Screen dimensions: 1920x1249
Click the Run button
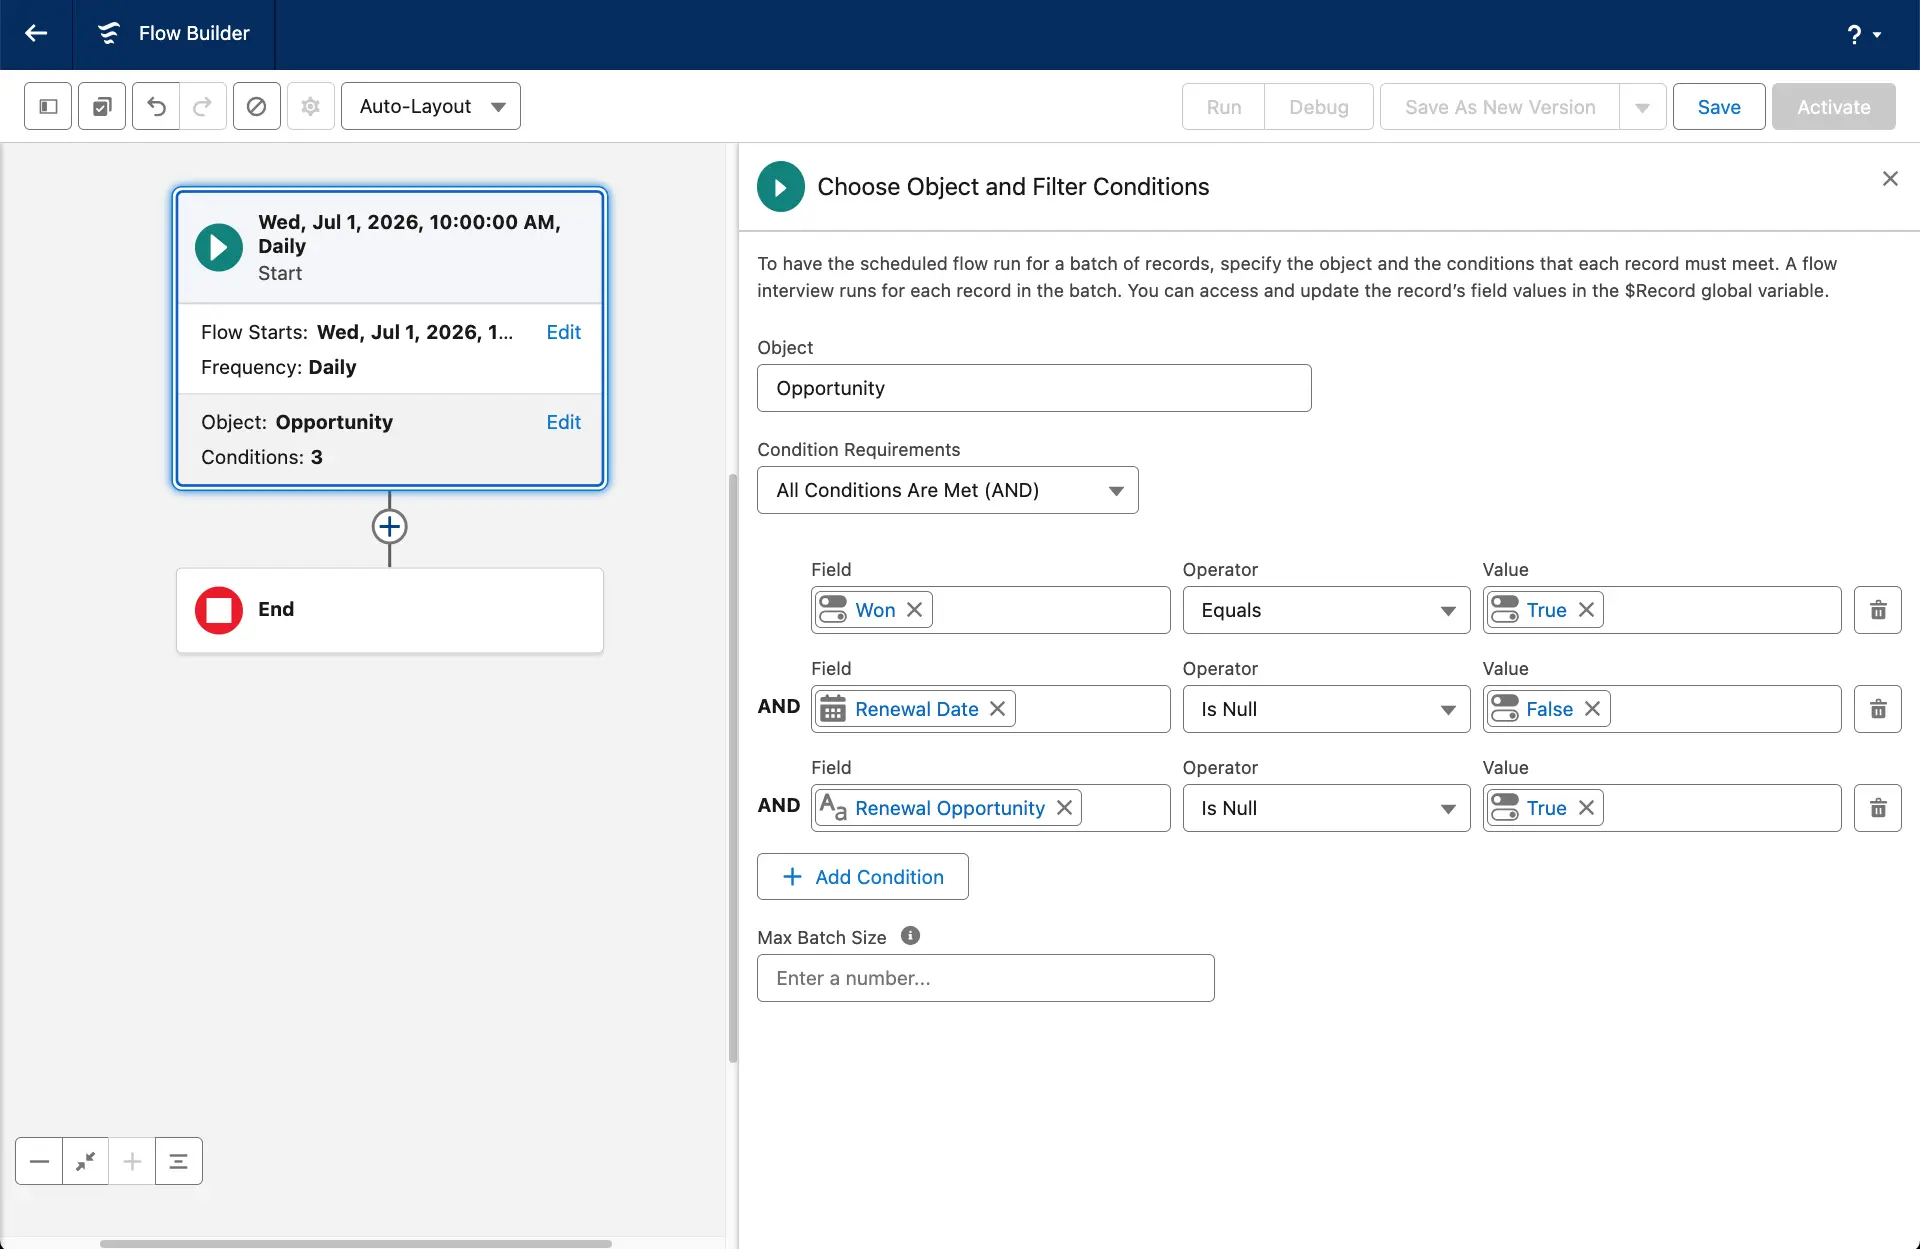click(x=1223, y=107)
